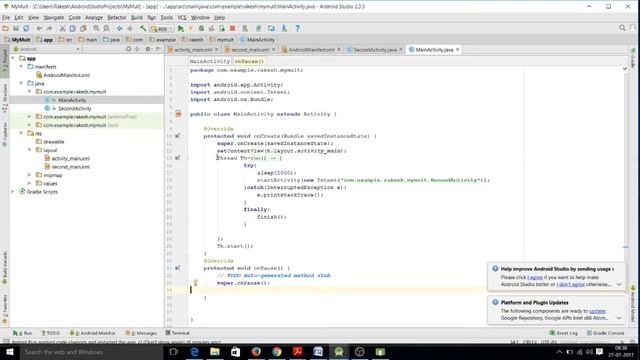Click the Windows taskbar search box
The image size is (640, 360).
[x=91, y=352]
